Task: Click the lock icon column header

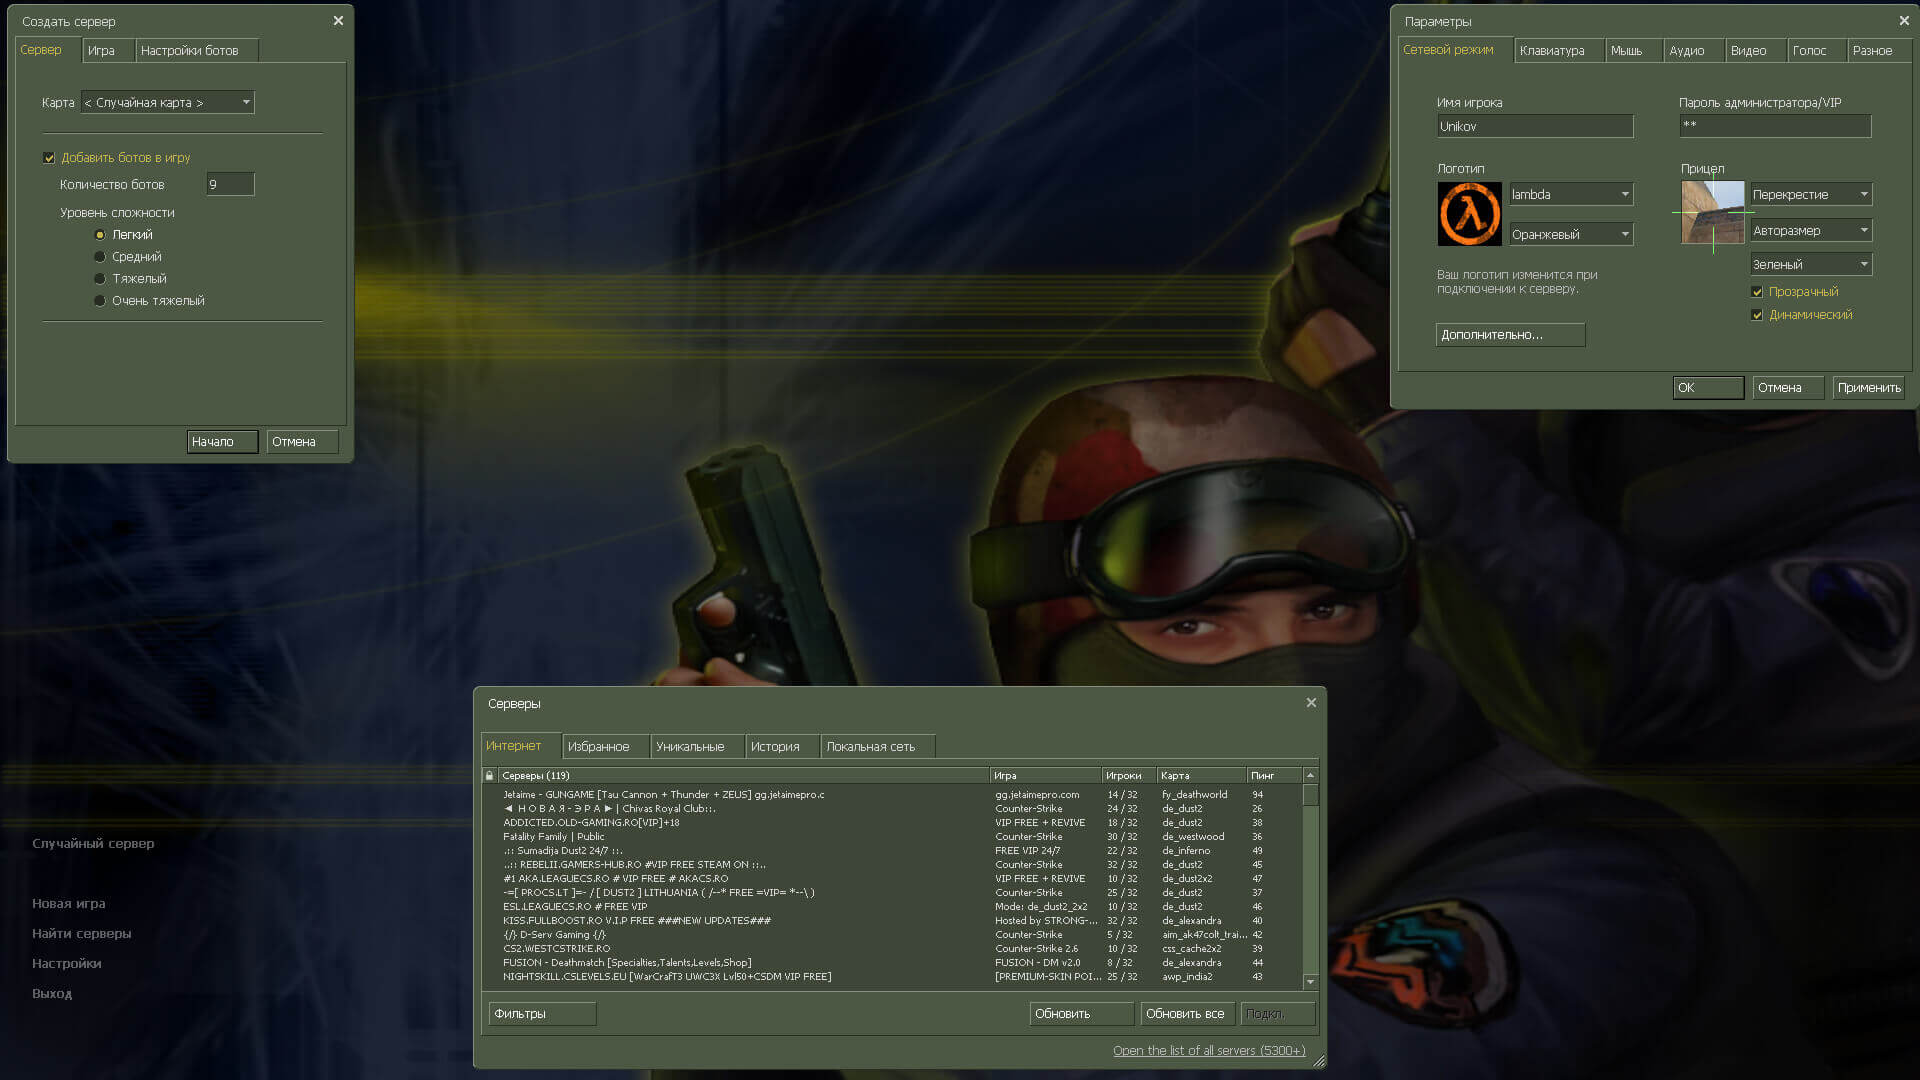Action: pyautogui.click(x=489, y=775)
